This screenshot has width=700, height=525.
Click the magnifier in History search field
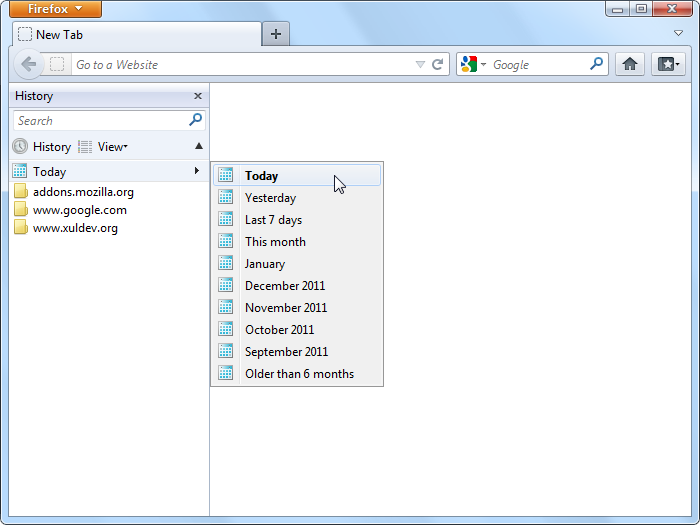(x=196, y=120)
